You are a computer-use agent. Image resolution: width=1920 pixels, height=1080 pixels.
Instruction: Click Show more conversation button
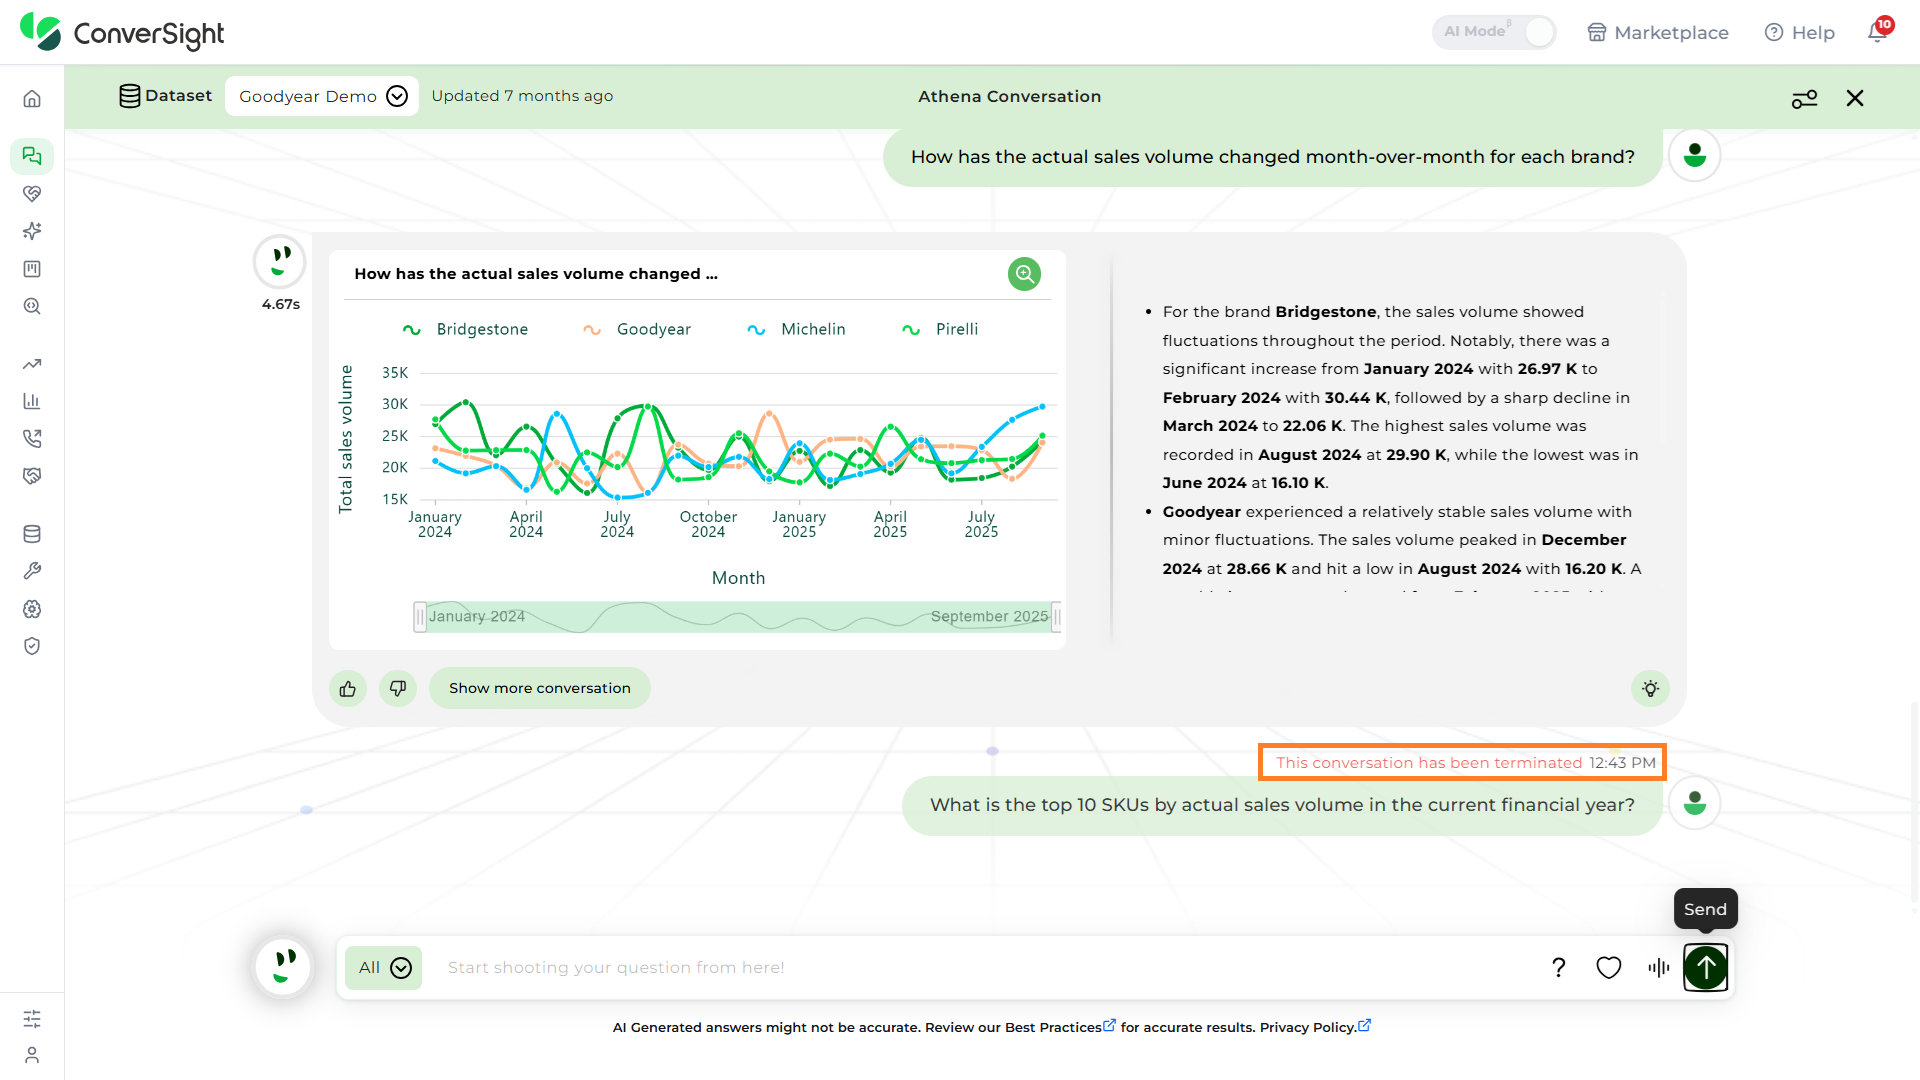click(540, 688)
